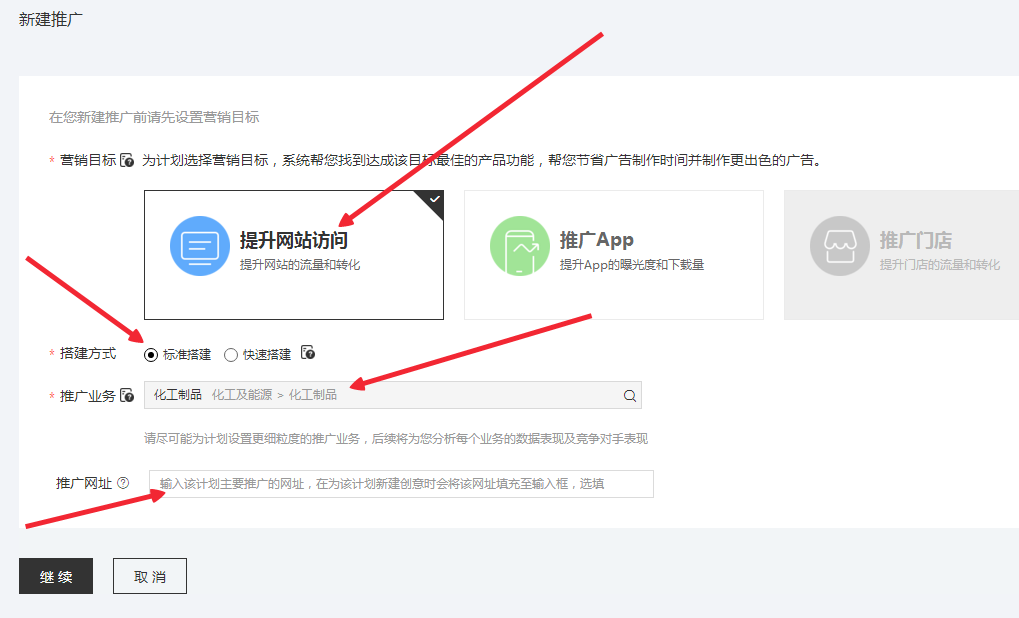Select the 快速搭建 radio button
This screenshot has height=618, width=1019.
[x=231, y=353]
